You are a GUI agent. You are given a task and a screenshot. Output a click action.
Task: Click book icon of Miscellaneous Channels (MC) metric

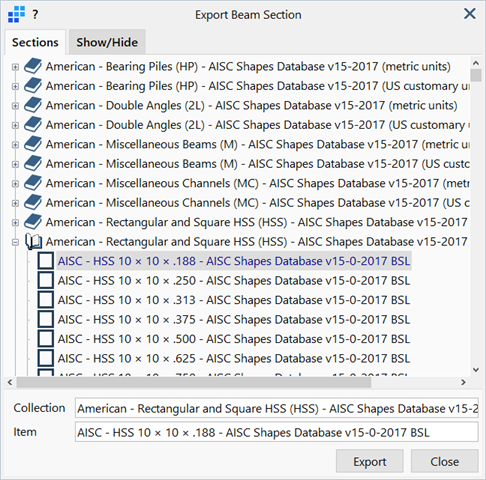click(x=33, y=183)
